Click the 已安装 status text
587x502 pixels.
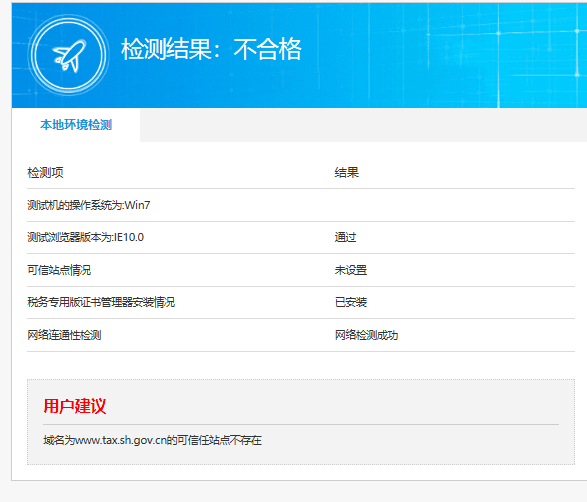tap(351, 302)
